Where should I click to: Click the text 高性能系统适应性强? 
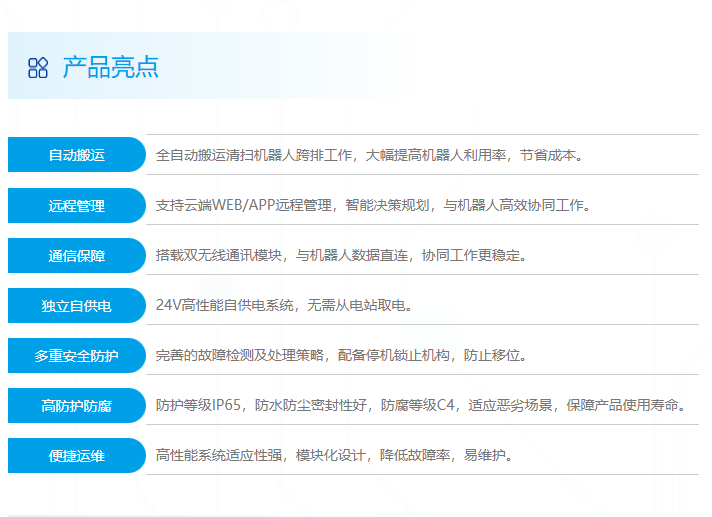pyautogui.click(x=220, y=455)
